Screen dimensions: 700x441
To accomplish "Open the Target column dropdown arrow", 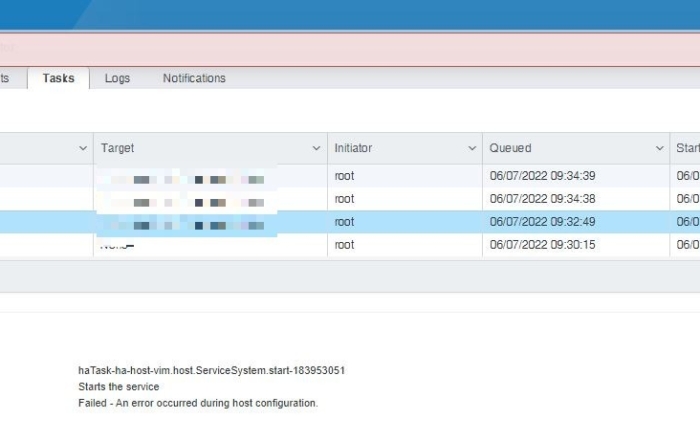I will click(x=316, y=149).
